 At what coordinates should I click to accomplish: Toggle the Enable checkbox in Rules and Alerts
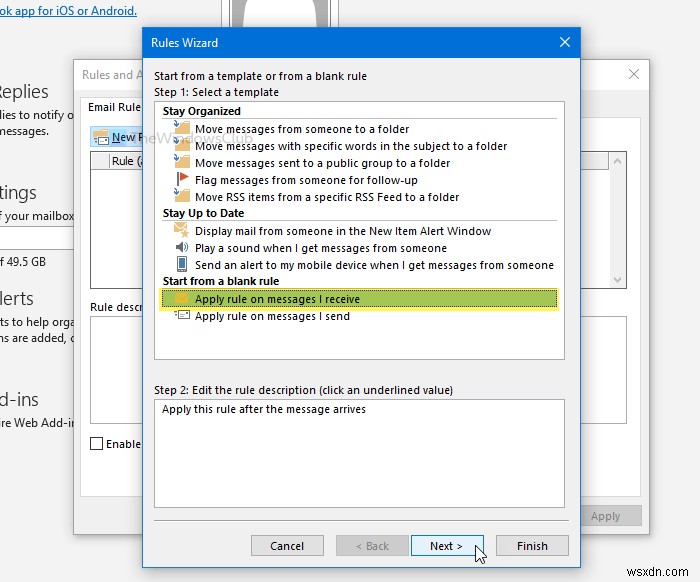pyautogui.click(x=96, y=444)
